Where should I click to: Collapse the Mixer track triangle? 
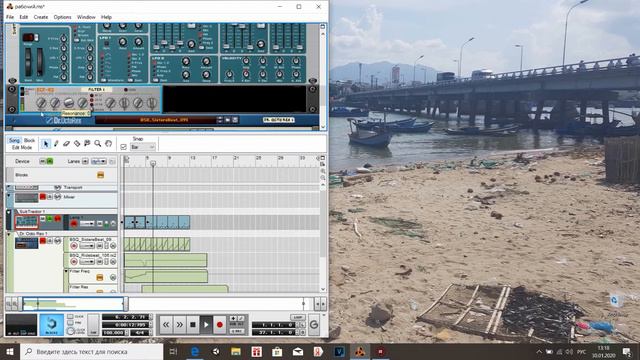pyautogui.click(x=9, y=196)
